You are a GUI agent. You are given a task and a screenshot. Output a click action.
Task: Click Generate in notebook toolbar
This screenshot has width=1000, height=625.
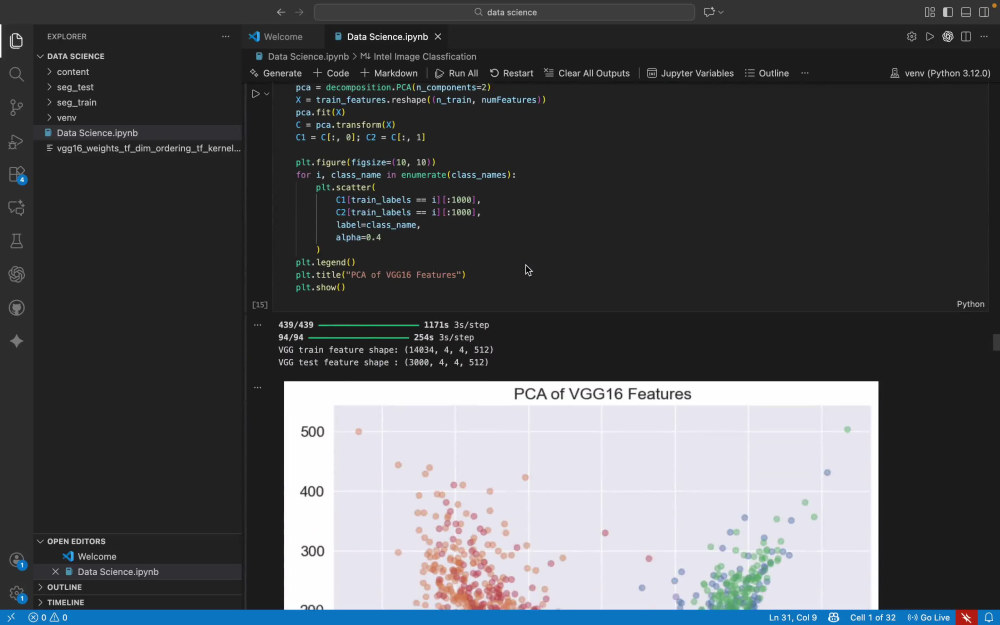coord(276,73)
